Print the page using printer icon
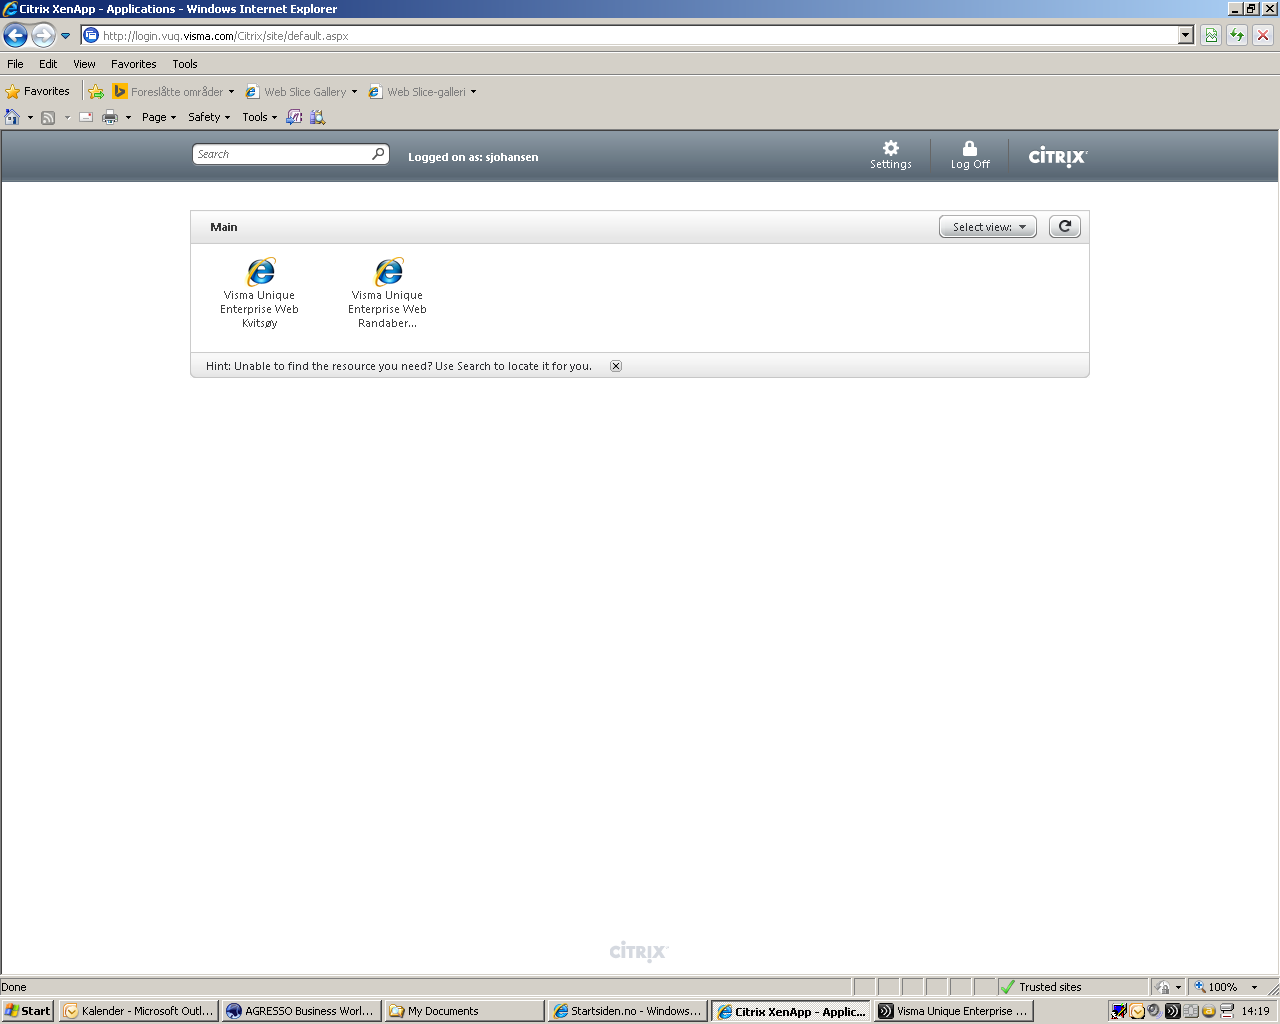This screenshot has width=1280, height=1024. (x=110, y=117)
